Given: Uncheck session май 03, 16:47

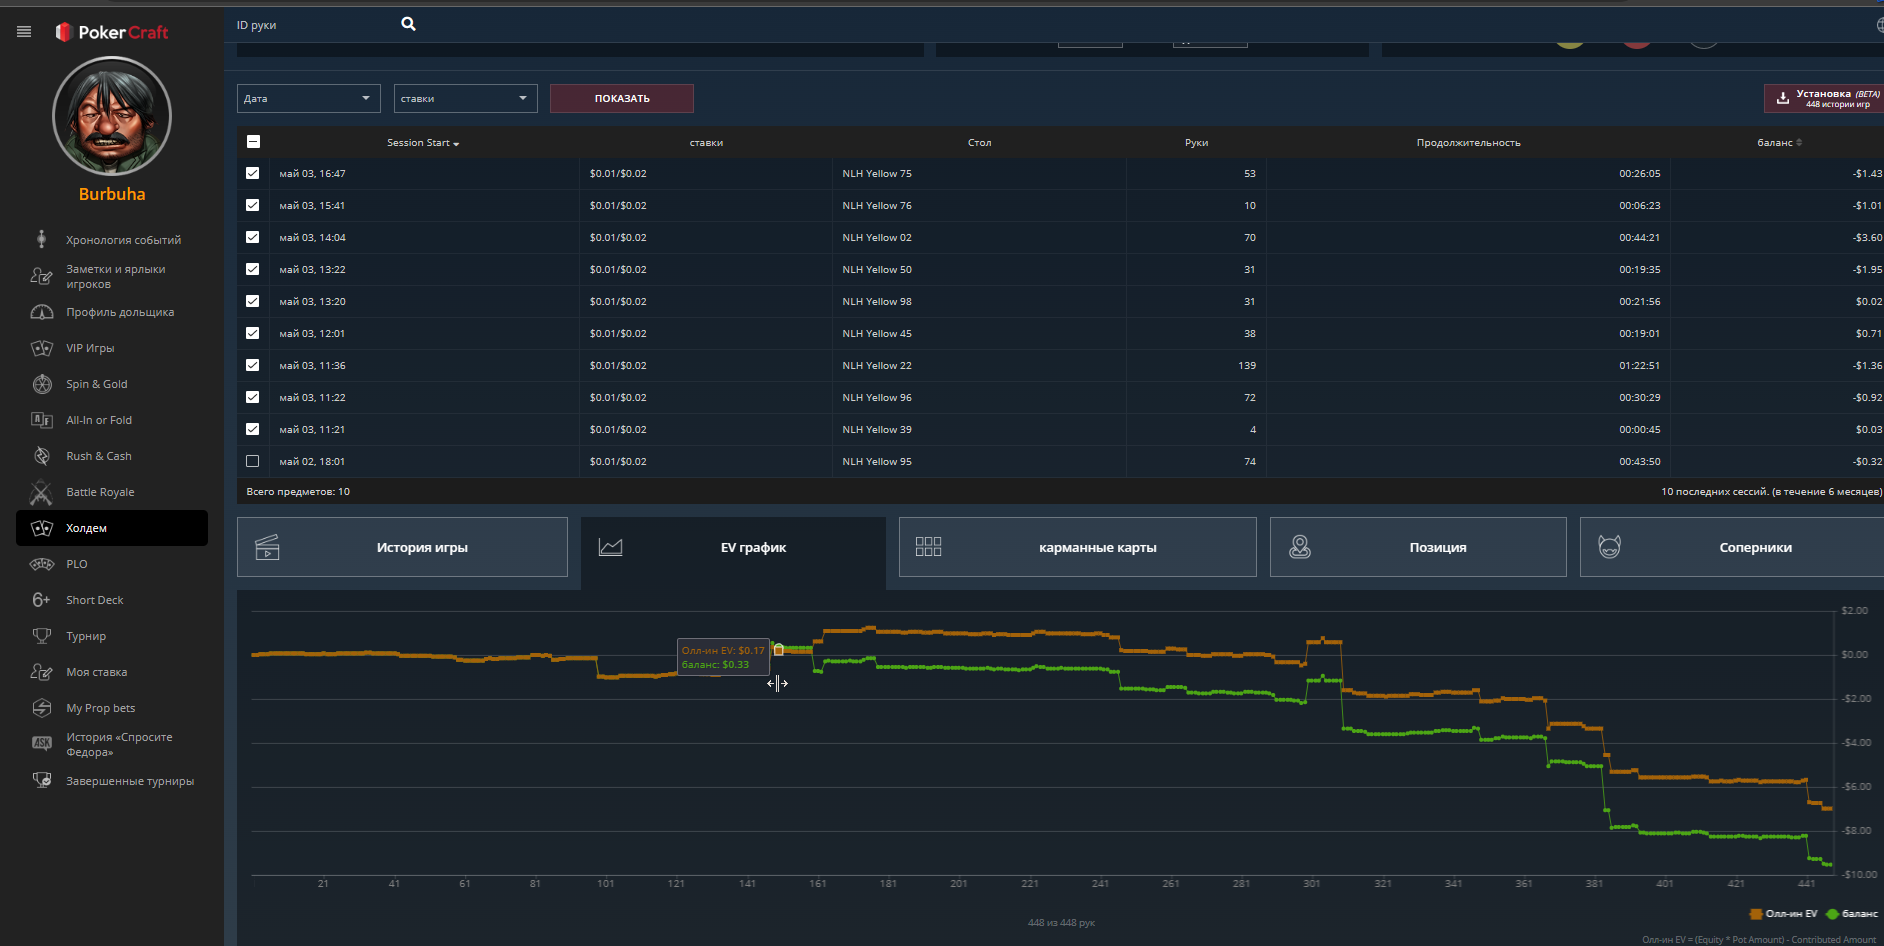Looking at the screenshot, I should tap(253, 173).
